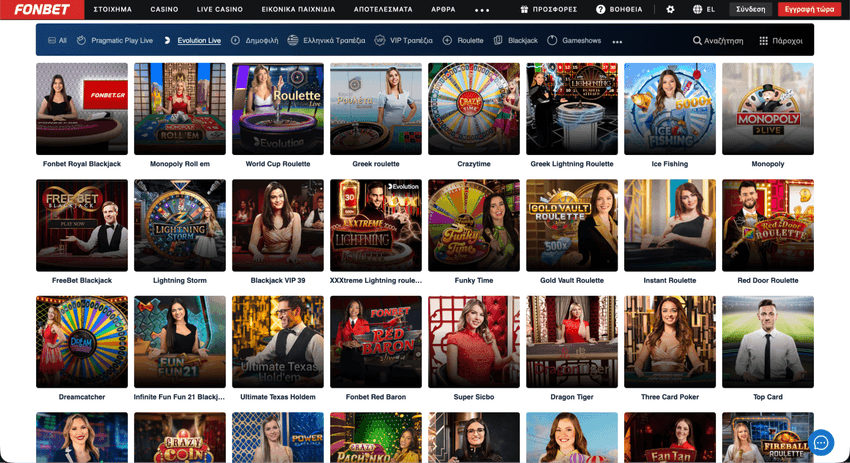Click the gift offers icon

(x=524, y=9)
